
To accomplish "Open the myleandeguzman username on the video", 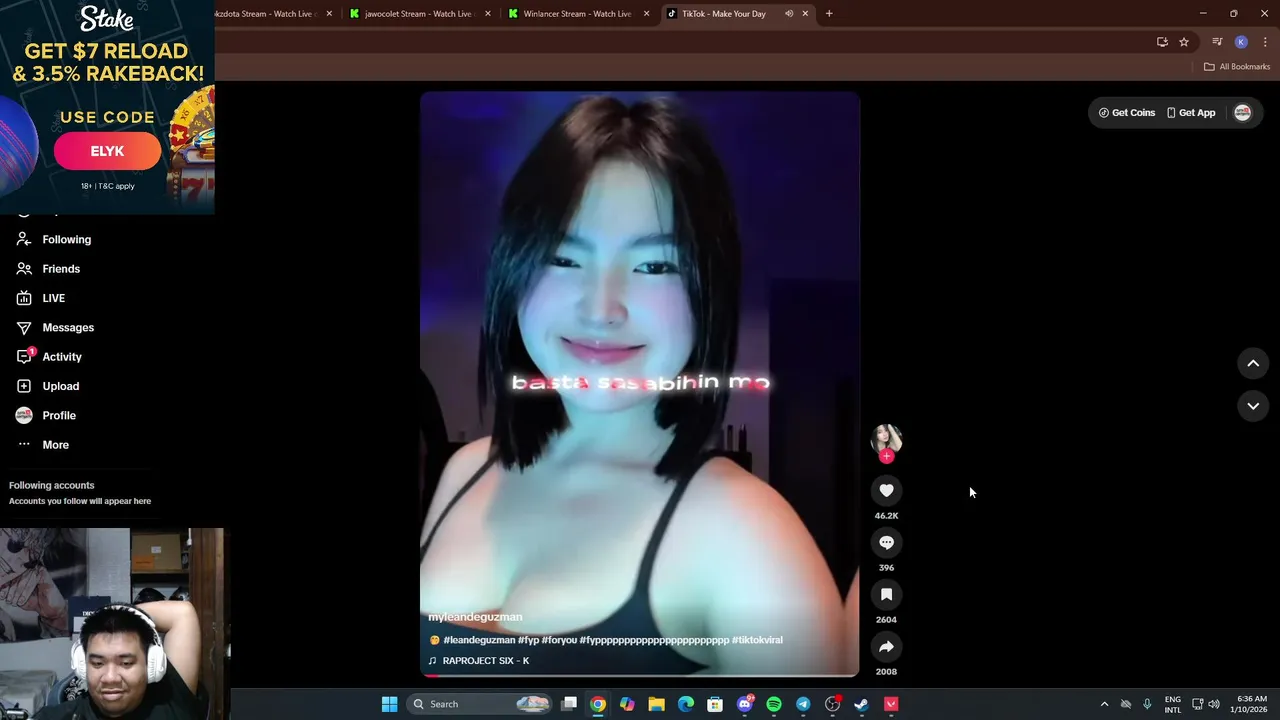I will [475, 617].
